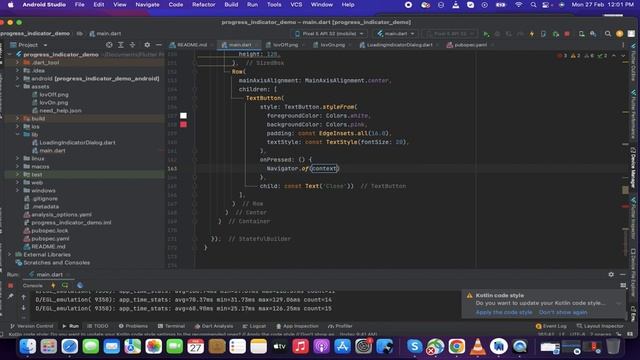This screenshot has height=360, width=640.
Task: Click 'Apply the code style' link
Action: coord(504,312)
